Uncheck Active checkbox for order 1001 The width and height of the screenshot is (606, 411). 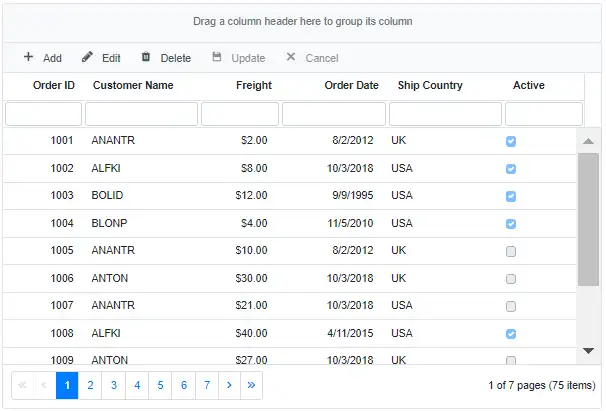pos(511,142)
